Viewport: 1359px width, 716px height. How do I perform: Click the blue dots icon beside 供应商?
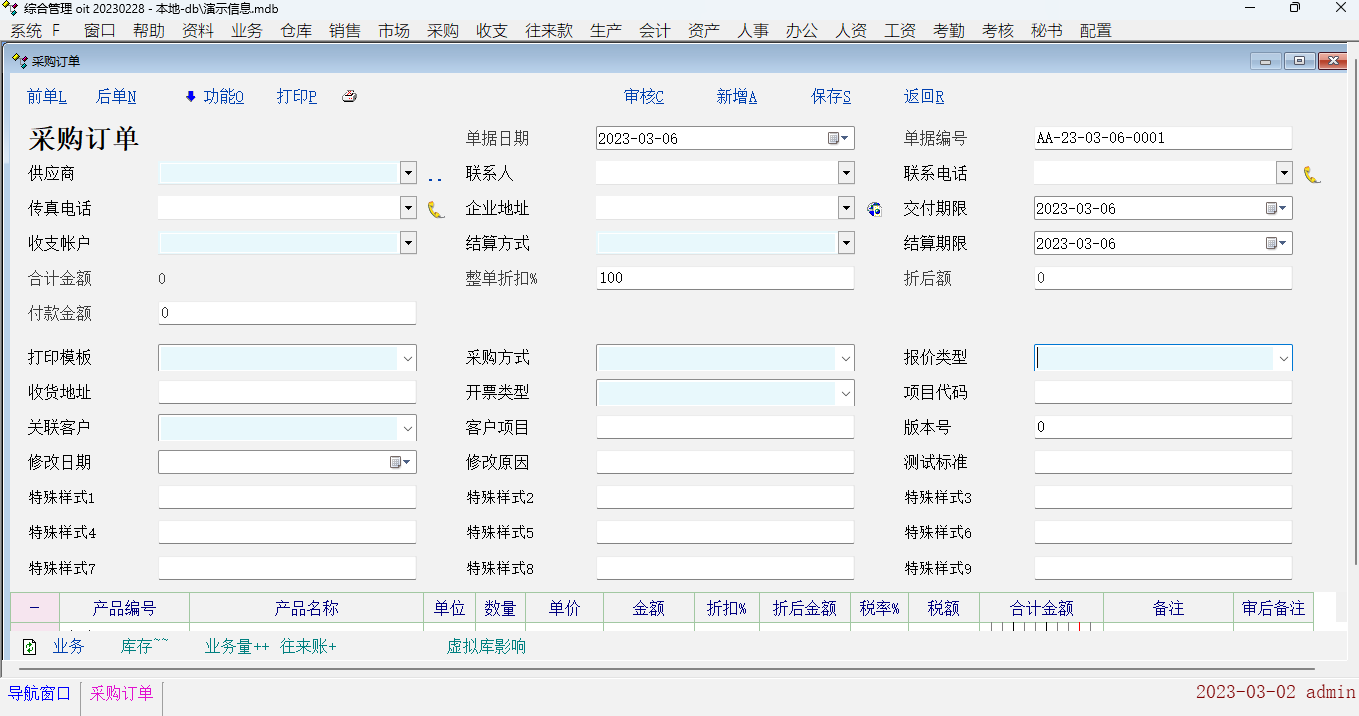point(435,178)
